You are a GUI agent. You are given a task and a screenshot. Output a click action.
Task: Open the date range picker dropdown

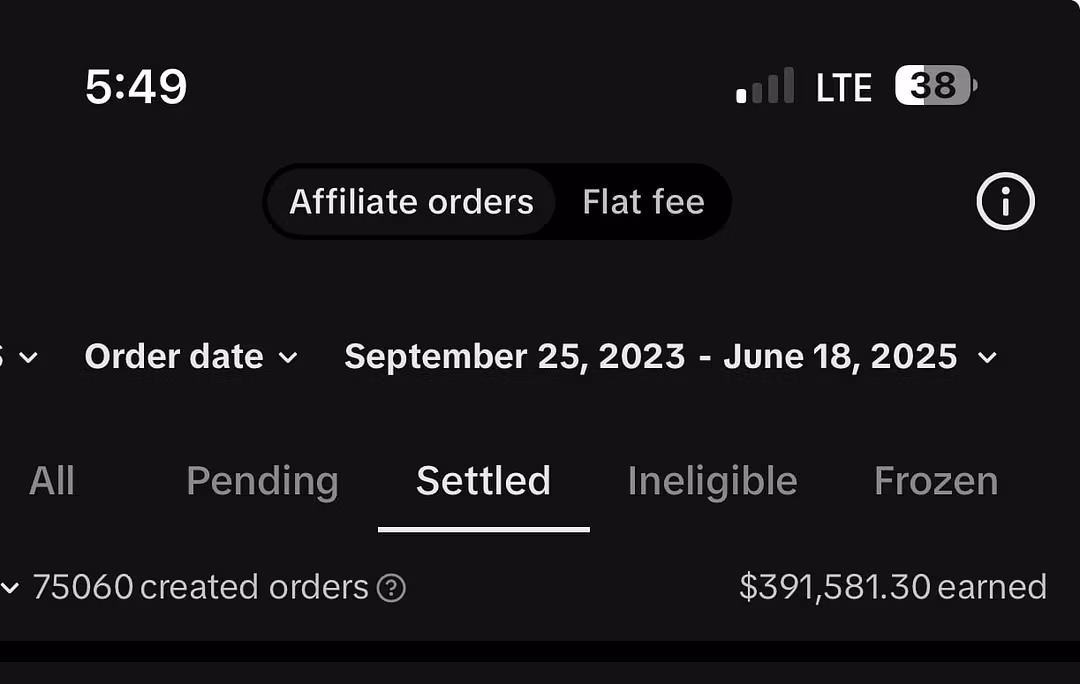(651, 357)
